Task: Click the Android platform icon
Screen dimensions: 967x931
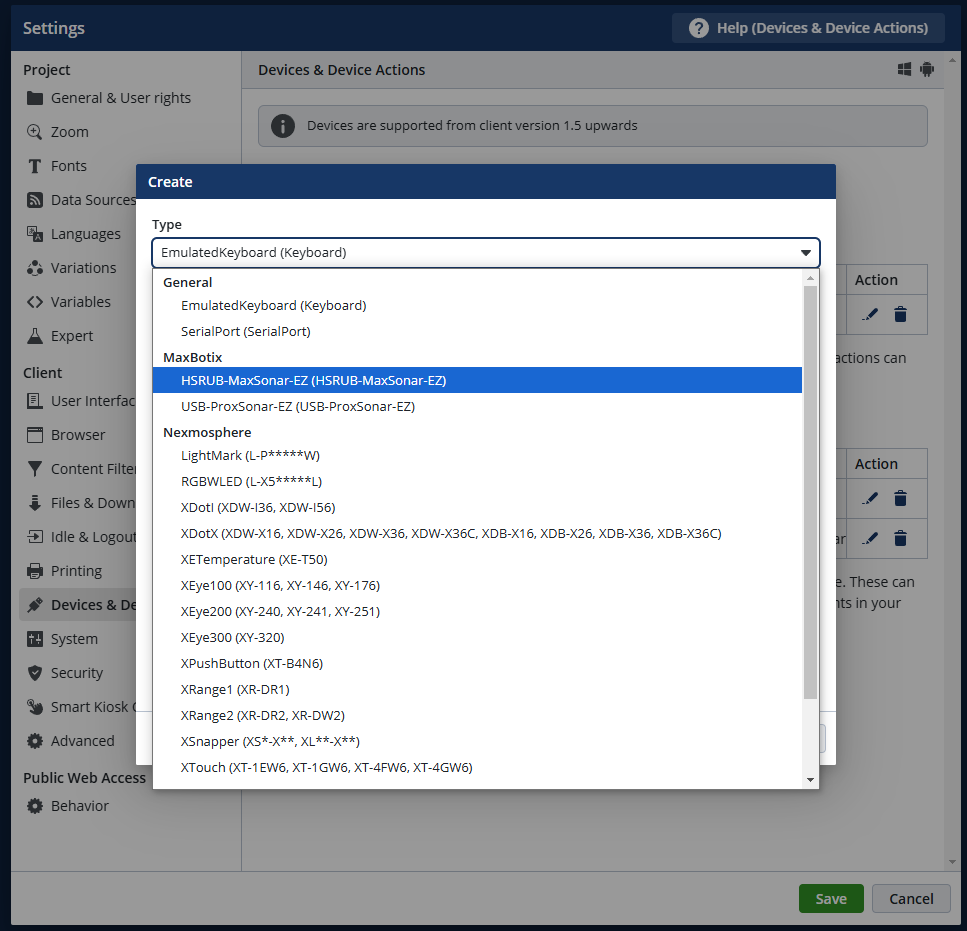Action: pos(927,70)
